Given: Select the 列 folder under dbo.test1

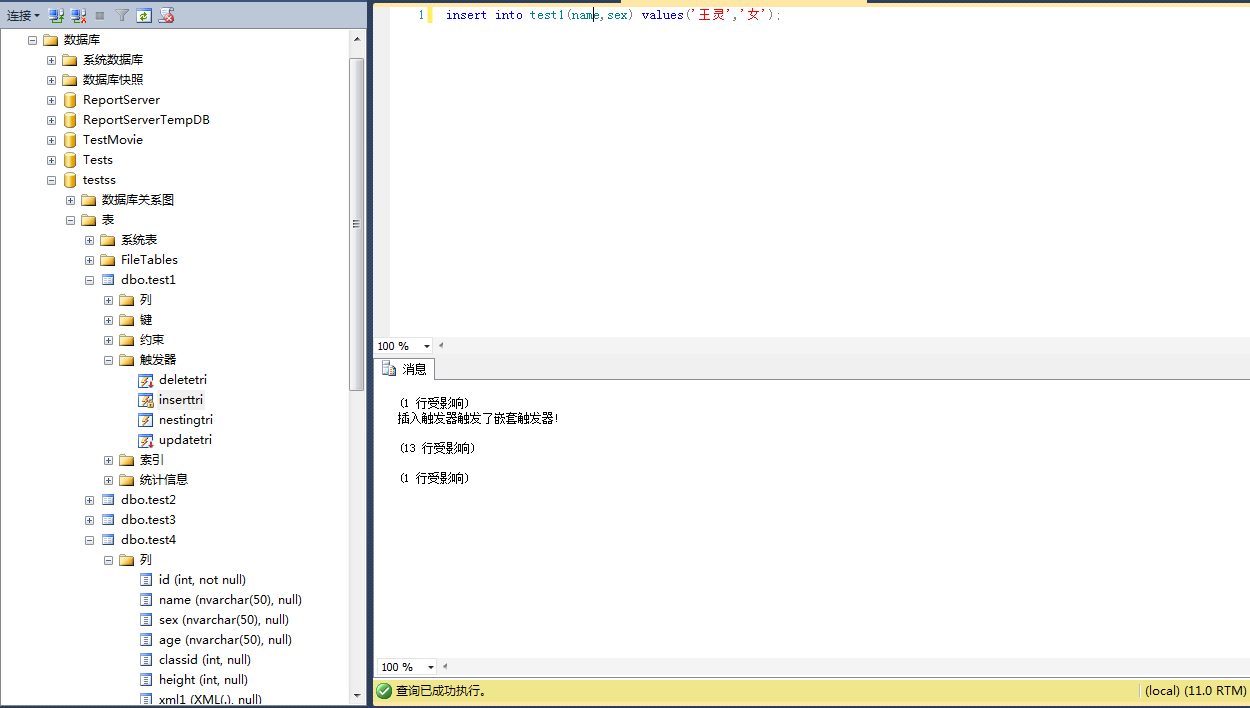Looking at the screenshot, I should click(146, 300).
